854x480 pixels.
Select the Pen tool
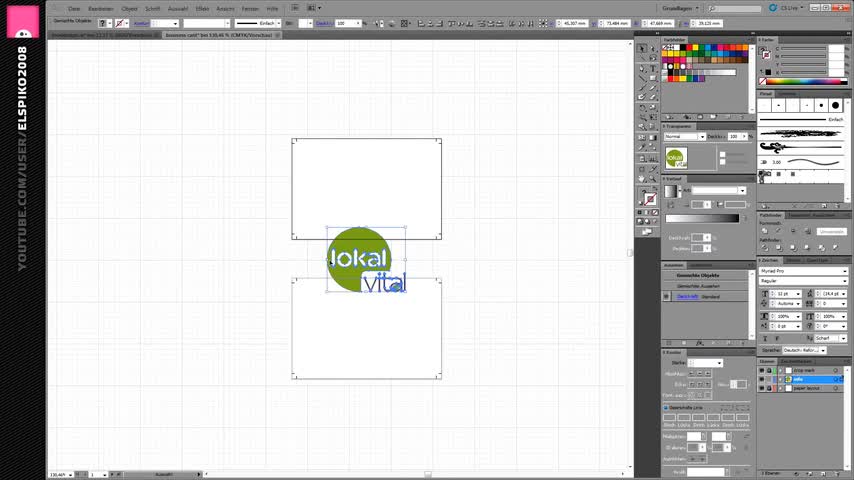click(642, 69)
